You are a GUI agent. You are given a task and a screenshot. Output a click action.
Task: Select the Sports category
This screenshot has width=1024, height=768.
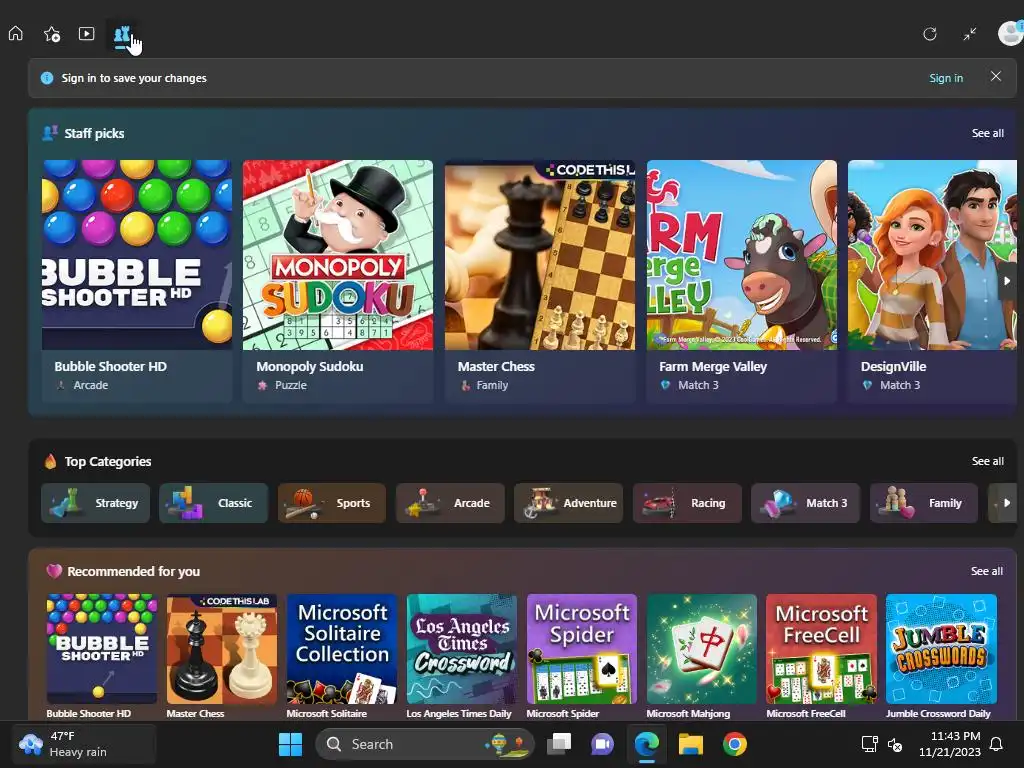click(332, 503)
